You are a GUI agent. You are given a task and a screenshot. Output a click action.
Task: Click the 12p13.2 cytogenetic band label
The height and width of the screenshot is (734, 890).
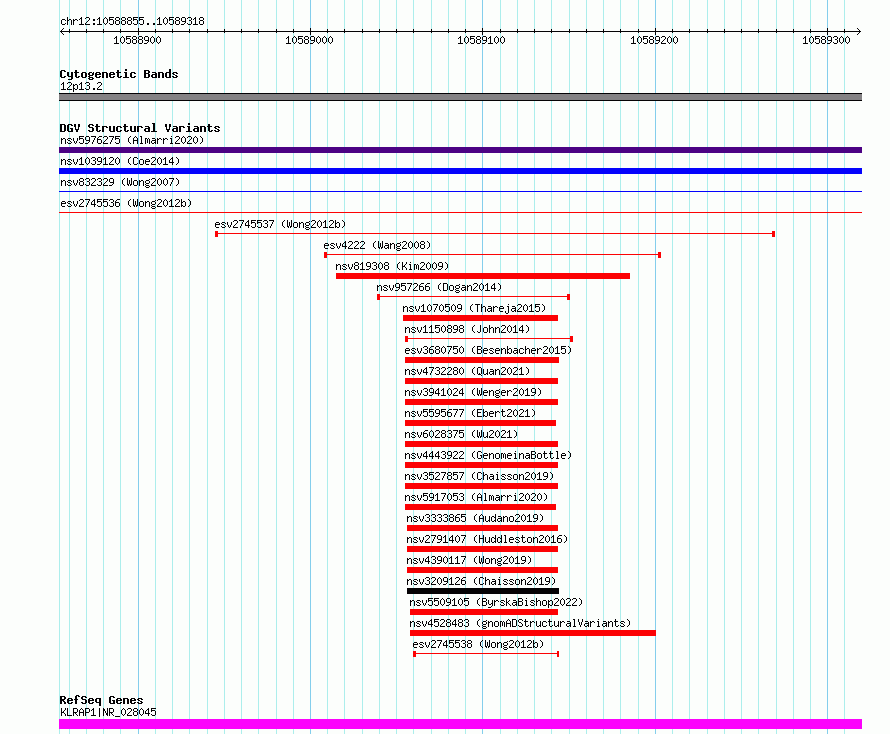click(81, 86)
